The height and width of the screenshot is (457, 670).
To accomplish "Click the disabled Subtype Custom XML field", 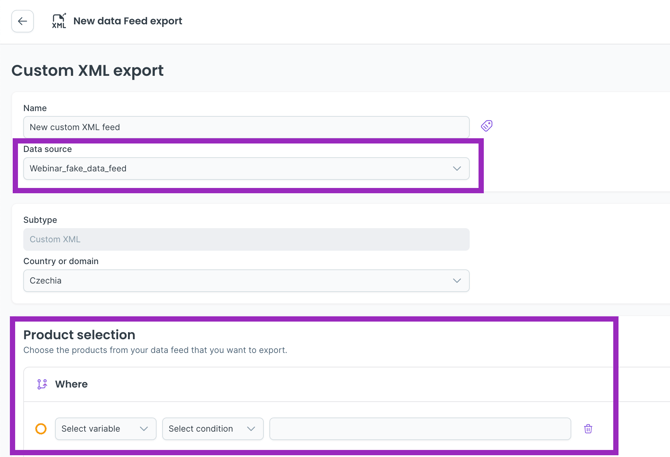I will [x=246, y=240].
